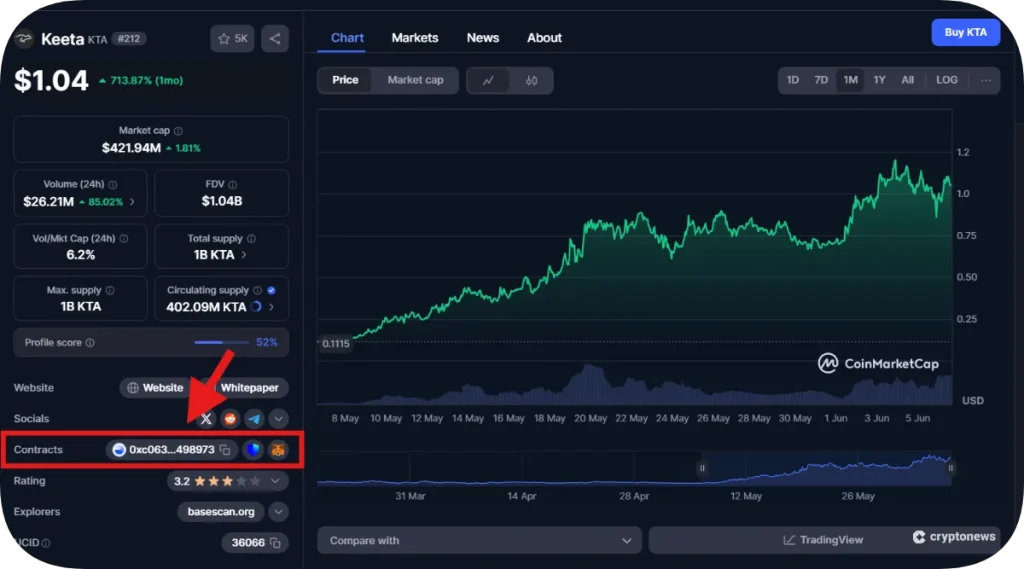Share Keeta page via share icon
This screenshot has width=1024, height=569.
pyautogui.click(x=275, y=39)
